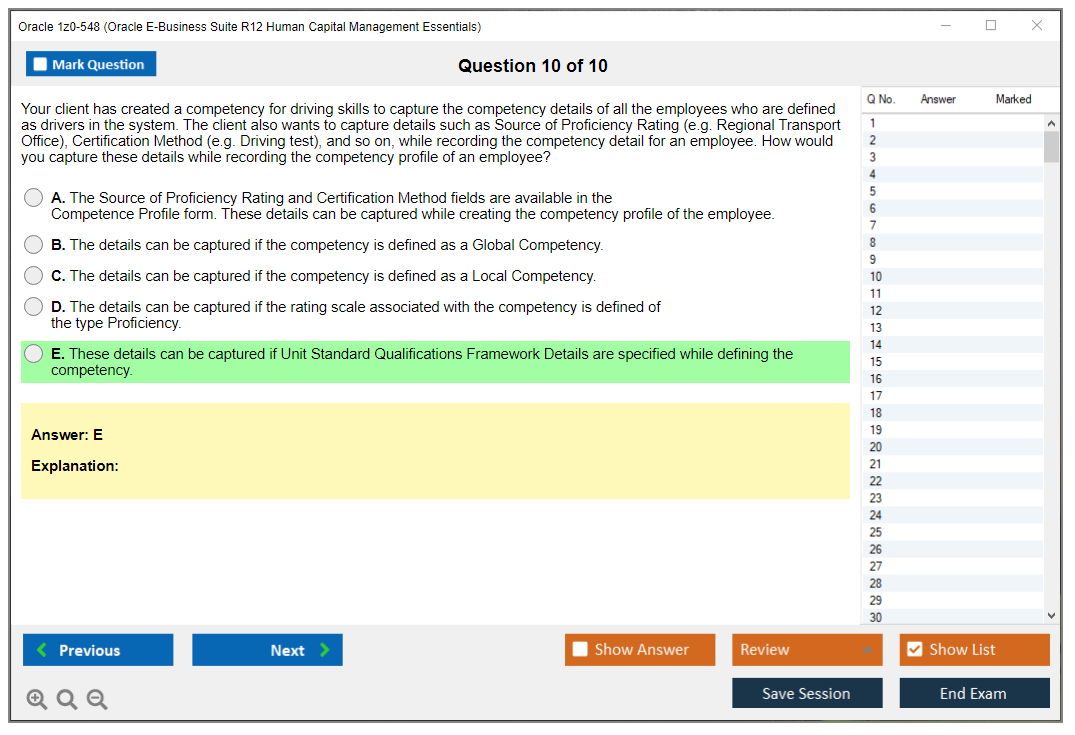Select answer option A radio button

pyautogui.click(x=32, y=197)
